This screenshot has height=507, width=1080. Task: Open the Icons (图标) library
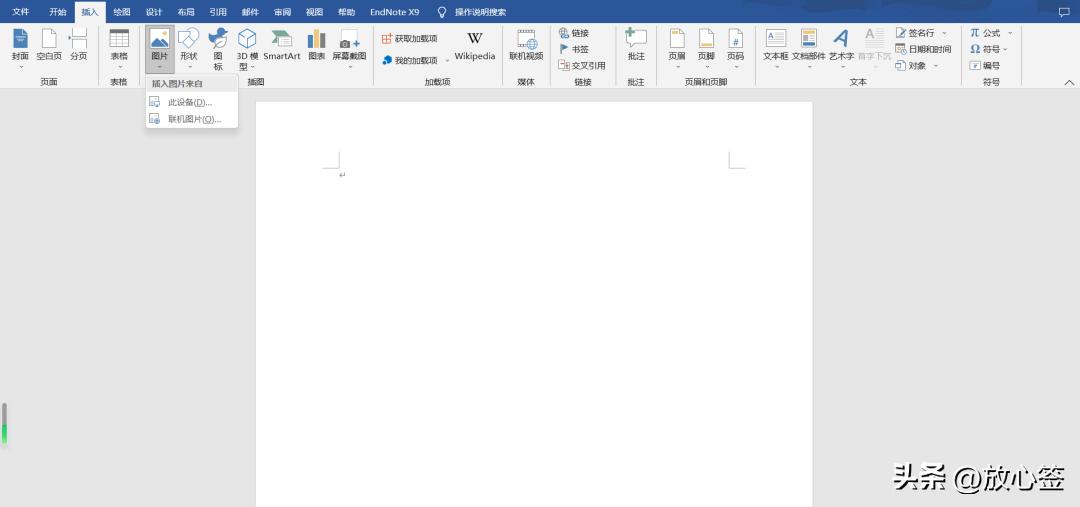pos(218,48)
